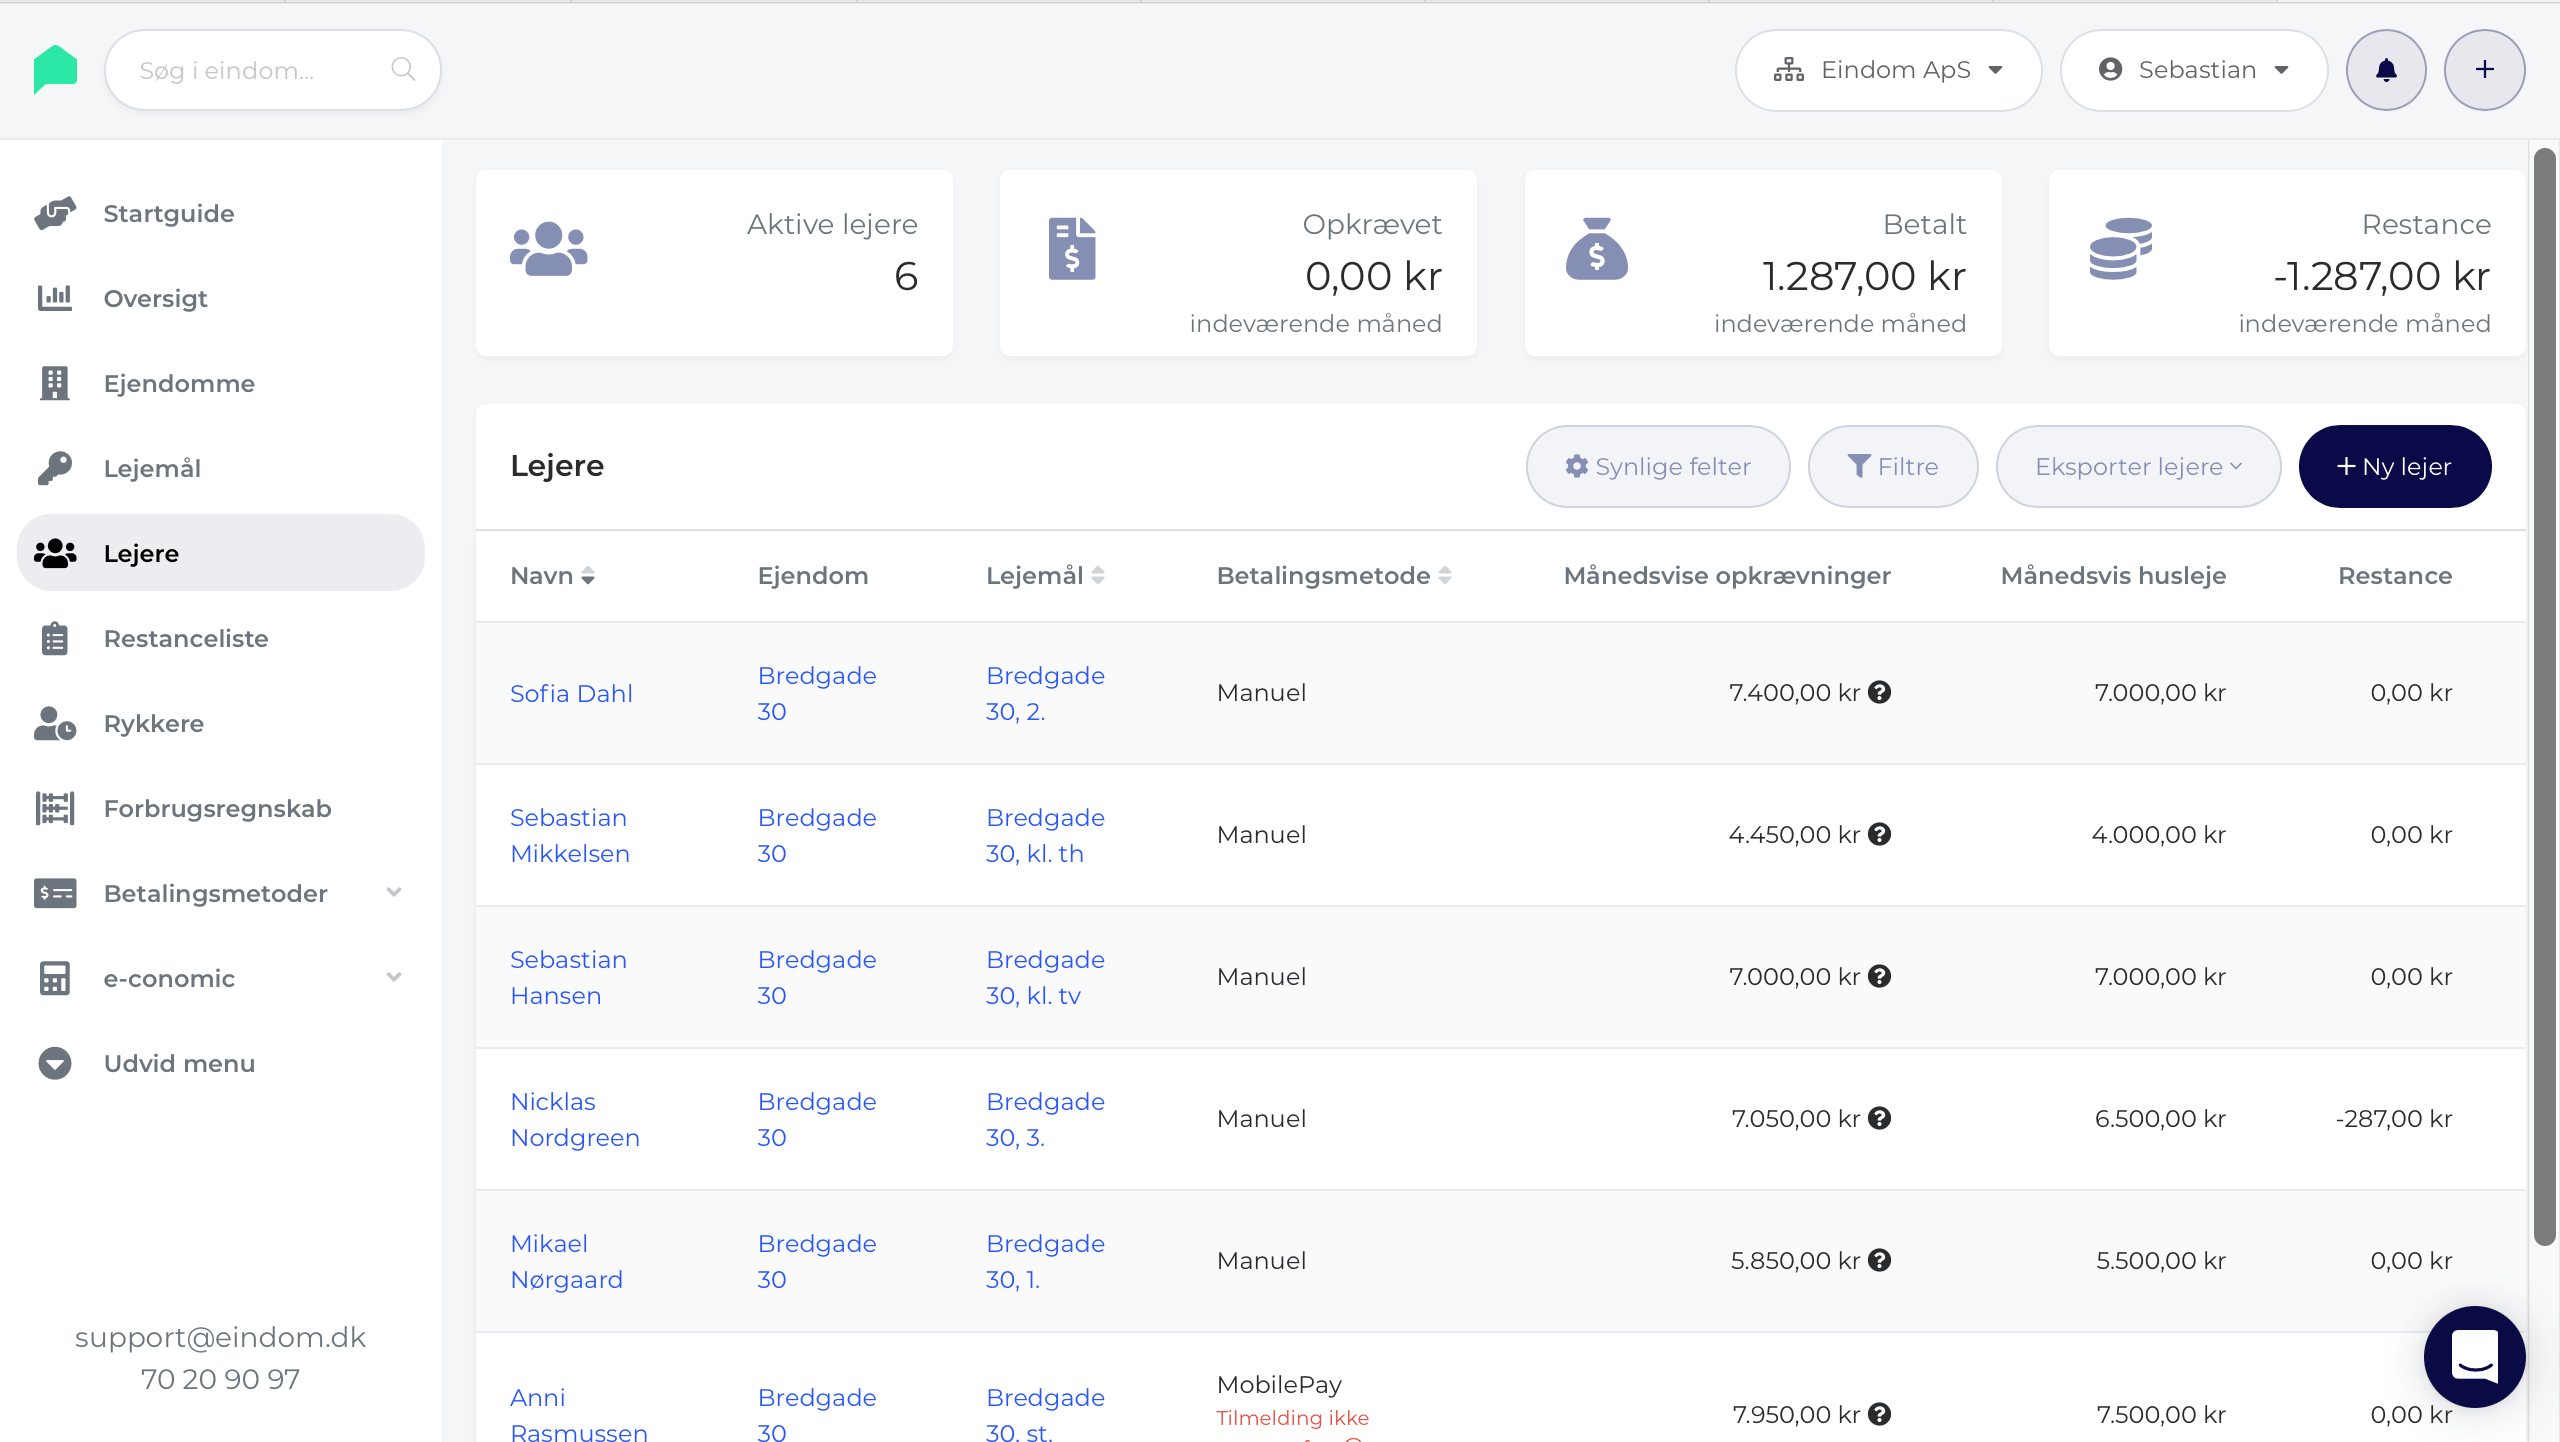The width and height of the screenshot is (2560, 1442).
Task: Click help icon next to 7.400,00 kr
Action: click(x=1880, y=692)
